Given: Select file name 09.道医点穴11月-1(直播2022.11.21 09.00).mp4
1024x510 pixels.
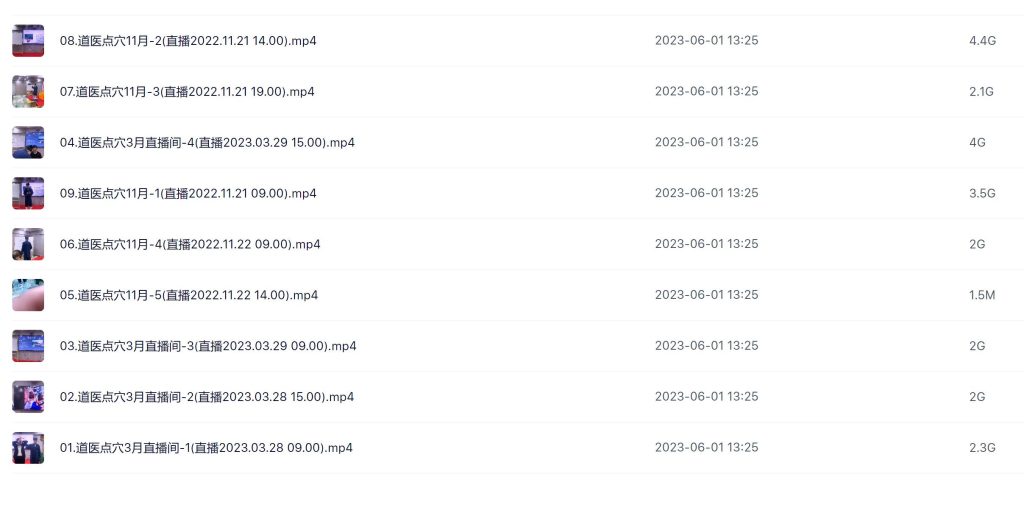Looking at the screenshot, I should (x=188, y=194).
